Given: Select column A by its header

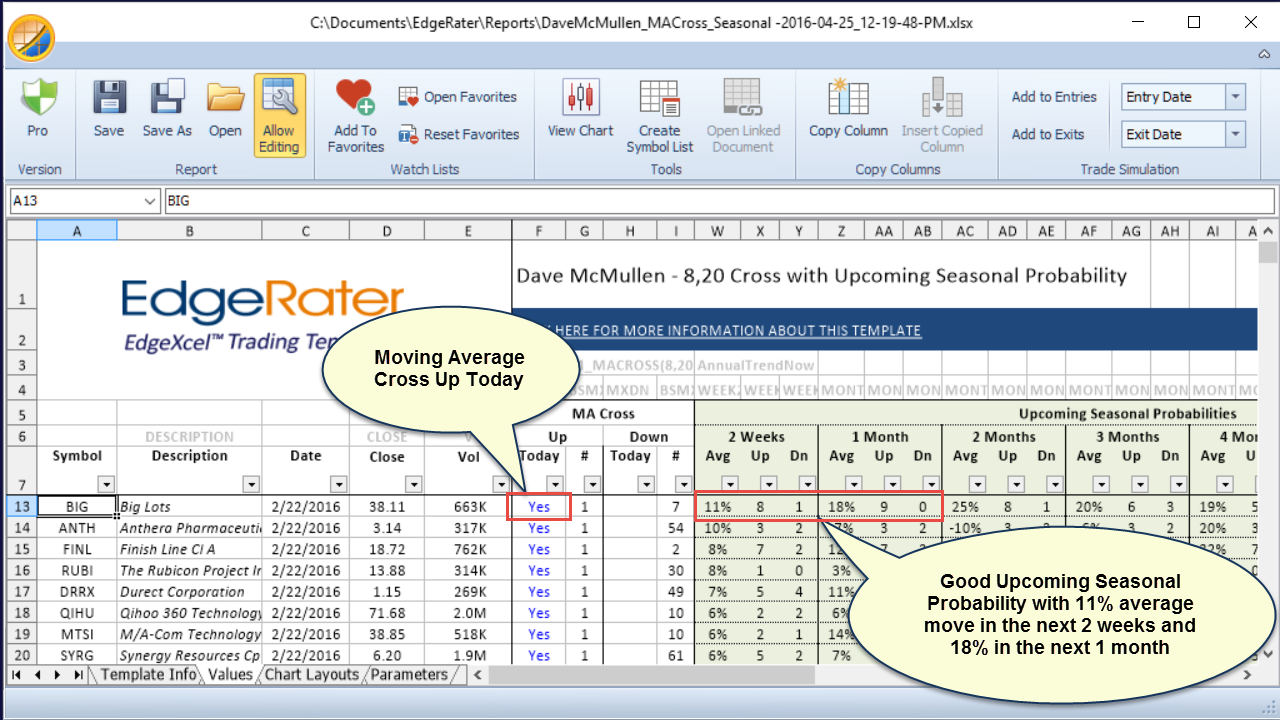Looking at the screenshot, I should (77, 230).
